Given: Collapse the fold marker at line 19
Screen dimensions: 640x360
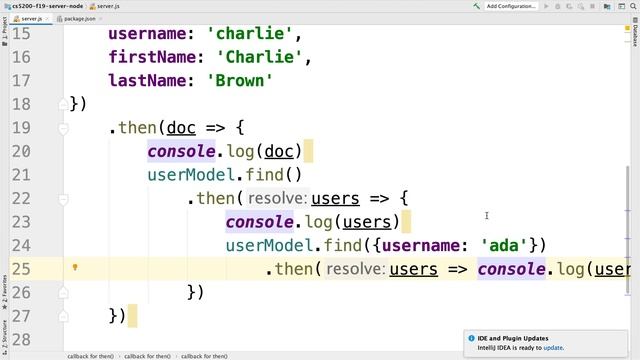Looking at the screenshot, I should [x=63, y=129].
